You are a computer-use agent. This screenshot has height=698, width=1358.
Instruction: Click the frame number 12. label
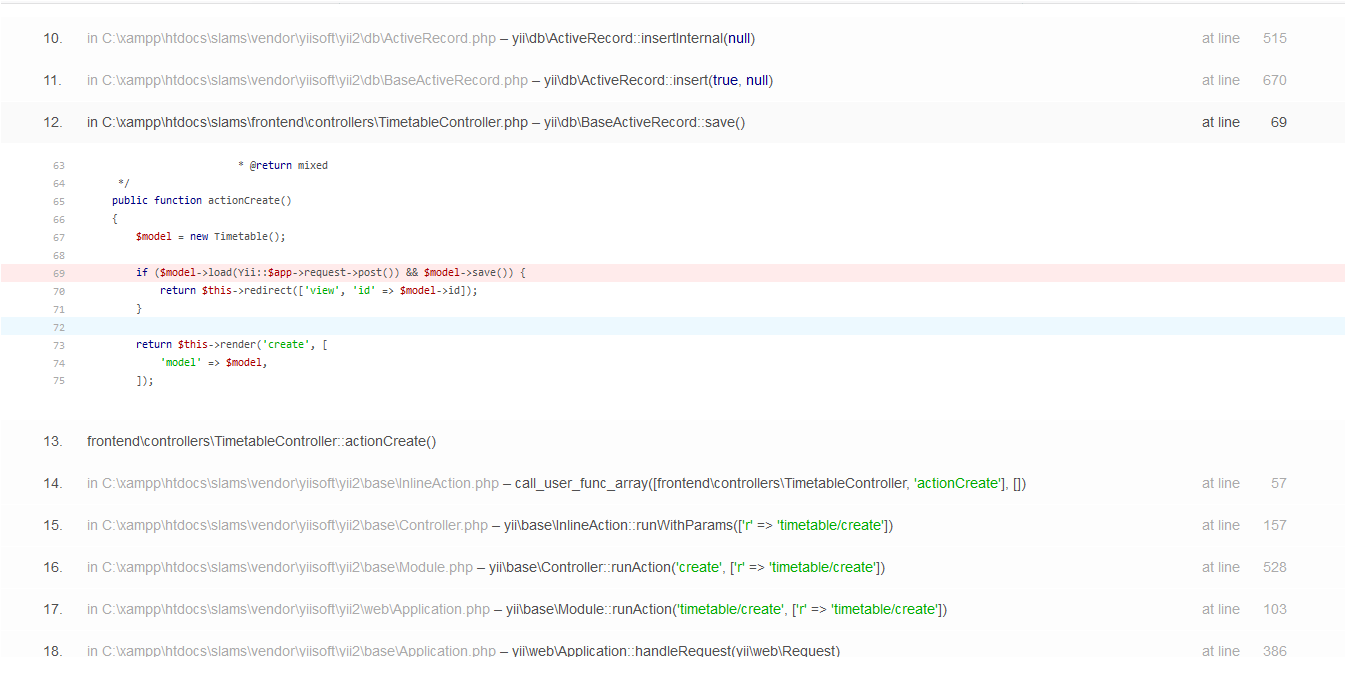click(53, 122)
